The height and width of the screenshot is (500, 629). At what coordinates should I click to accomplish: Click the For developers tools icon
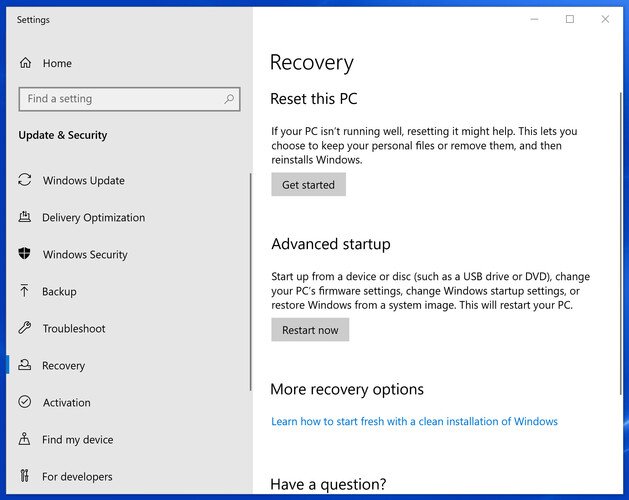point(24,476)
